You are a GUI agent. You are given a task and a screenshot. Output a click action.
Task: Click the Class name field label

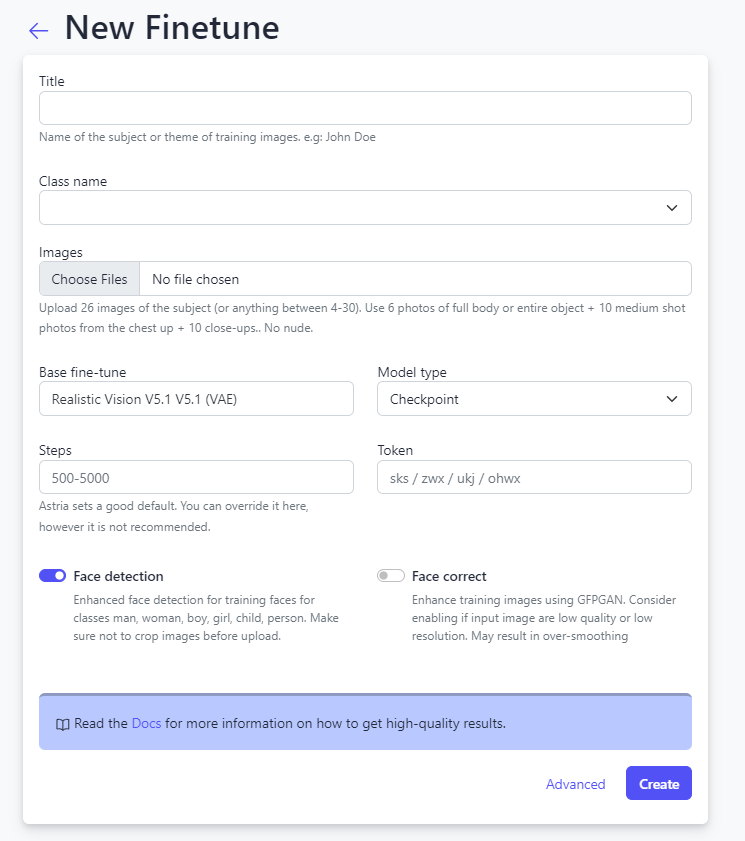point(73,182)
